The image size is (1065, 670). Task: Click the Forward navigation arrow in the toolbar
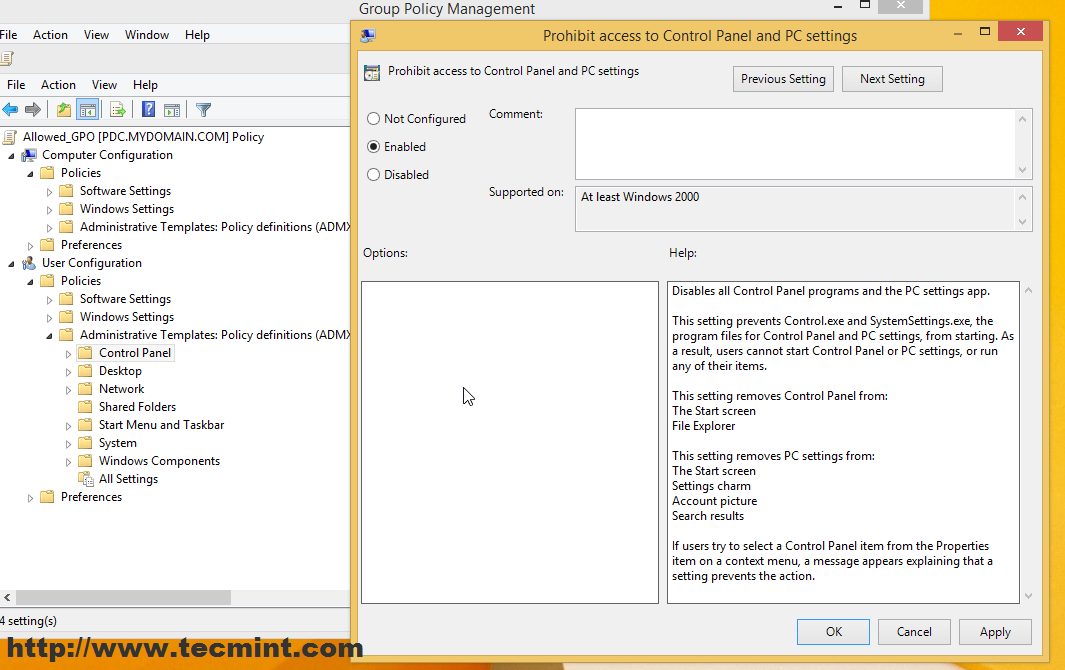(x=33, y=110)
